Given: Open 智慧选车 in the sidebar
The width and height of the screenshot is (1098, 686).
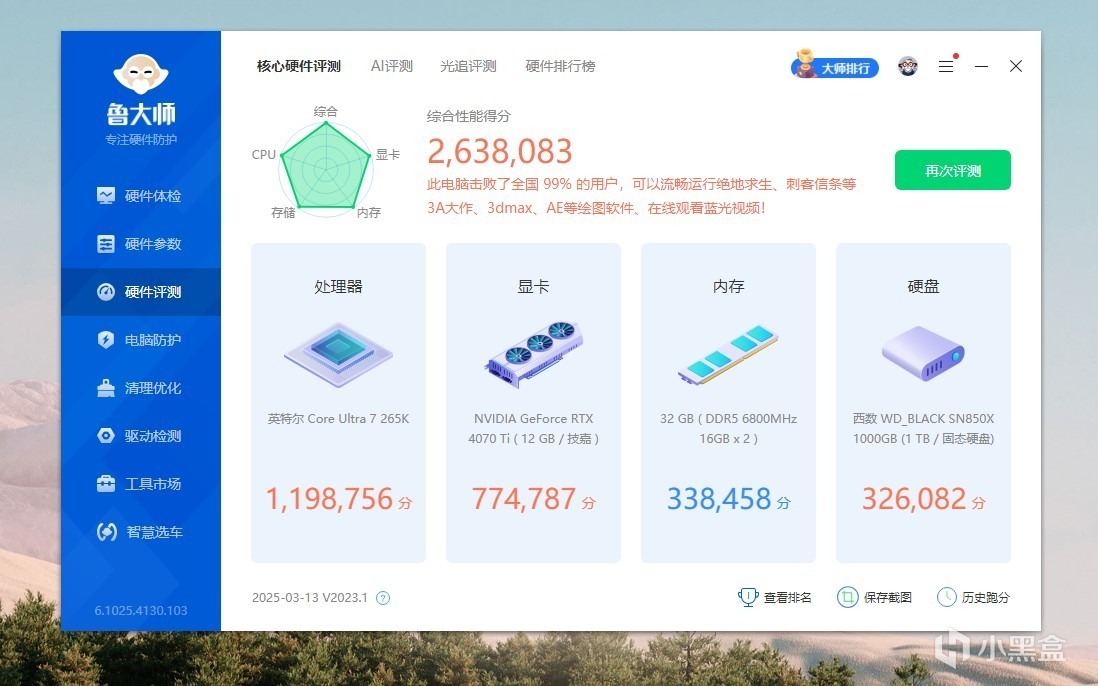Looking at the screenshot, I should click(140, 532).
